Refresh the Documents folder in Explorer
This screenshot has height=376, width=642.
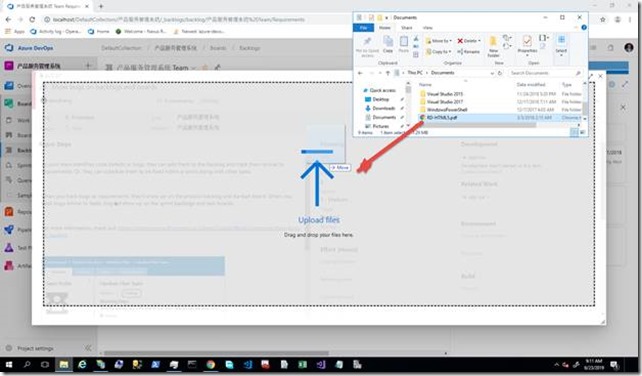[500, 73]
